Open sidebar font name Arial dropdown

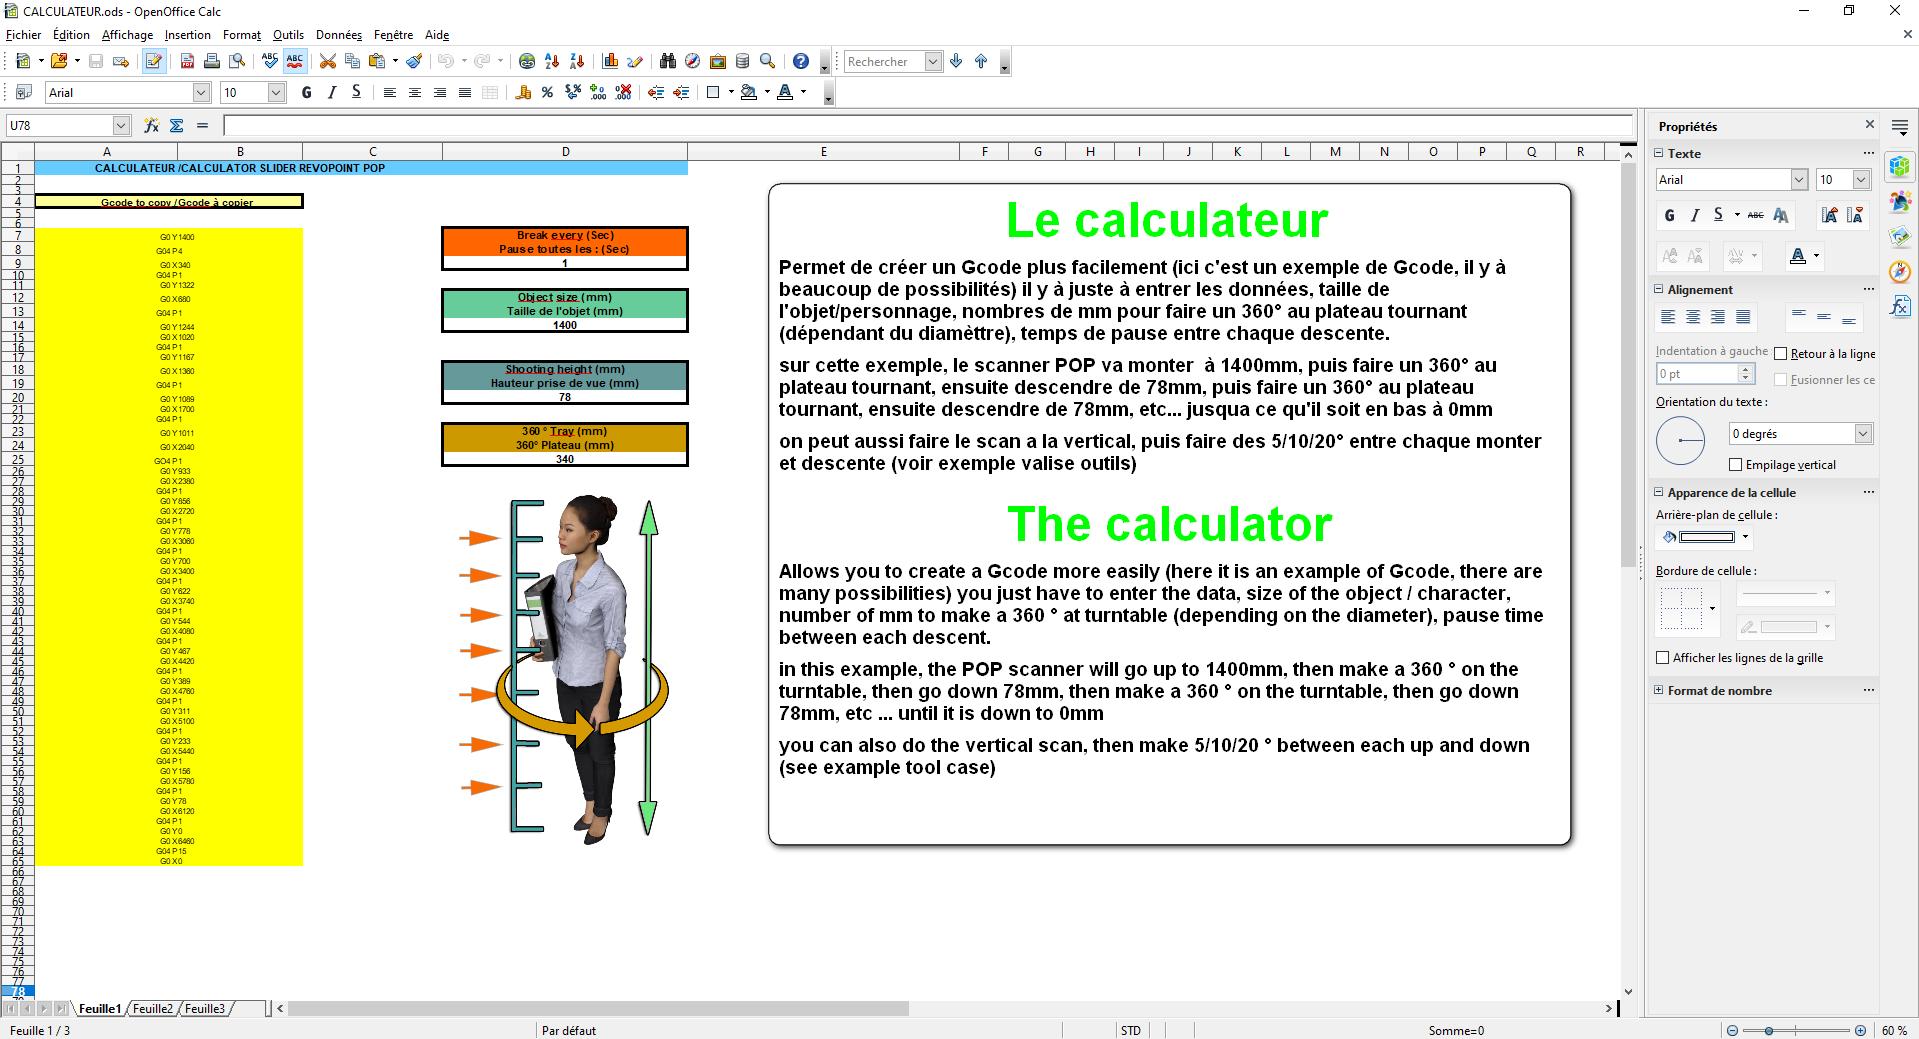(x=1799, y=179)
